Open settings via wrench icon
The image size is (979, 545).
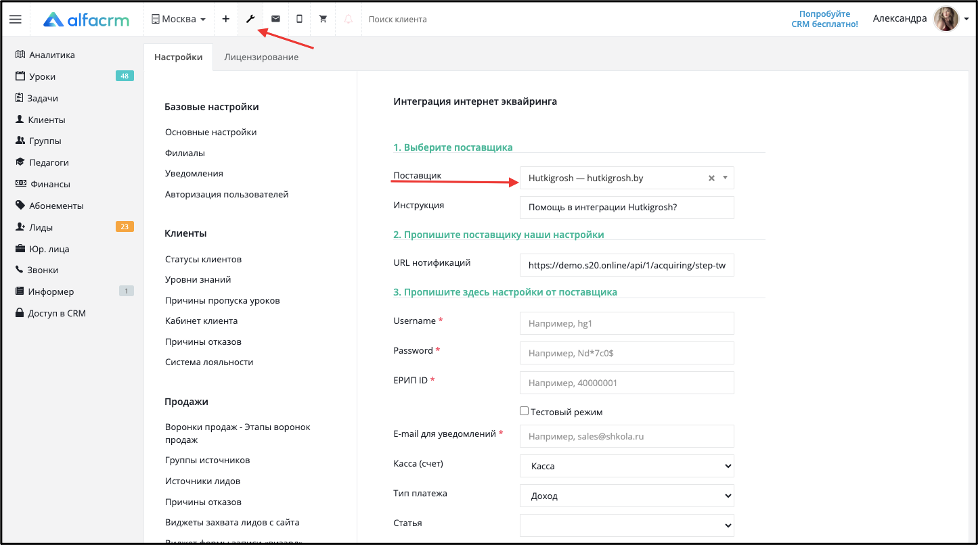click(x=250, y=19)
